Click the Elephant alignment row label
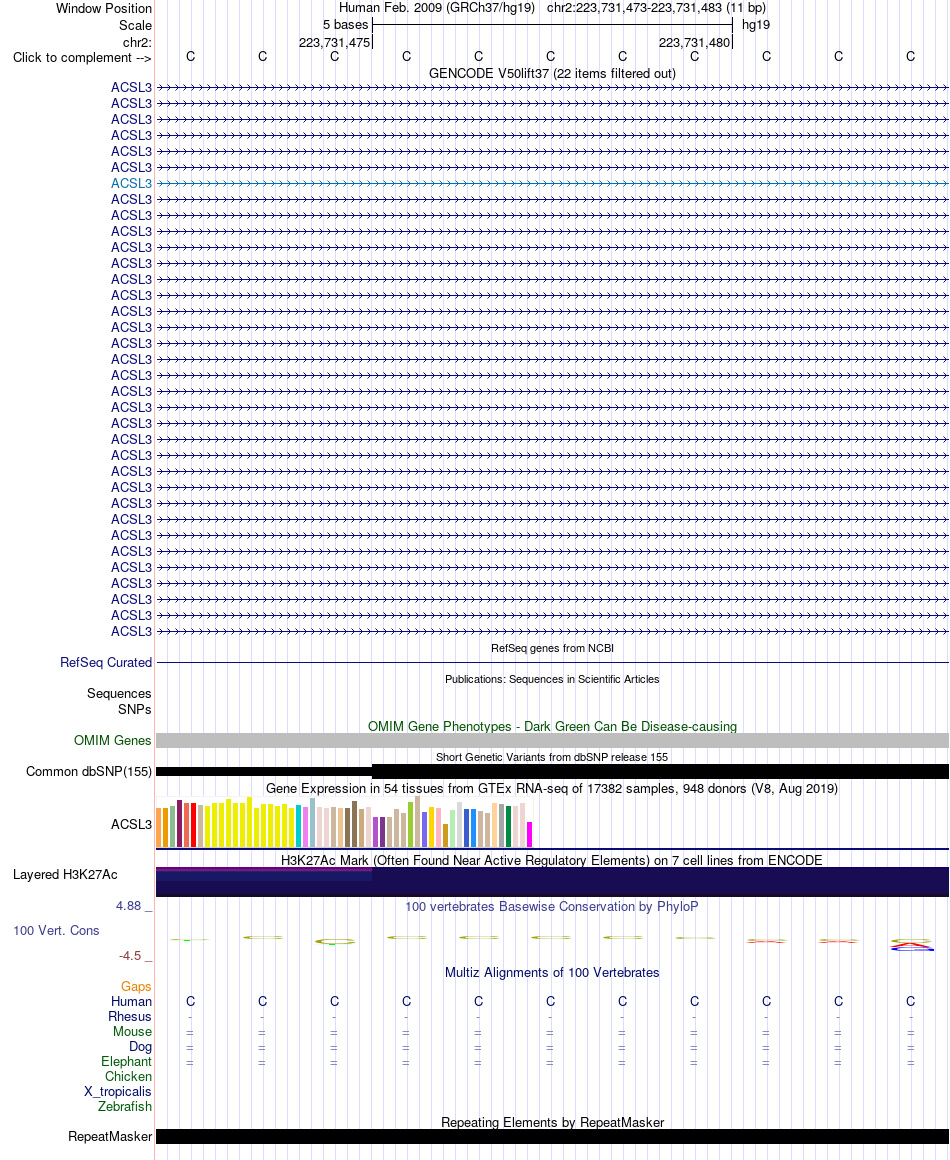The image size is (950, 1160). (126, 1062)
